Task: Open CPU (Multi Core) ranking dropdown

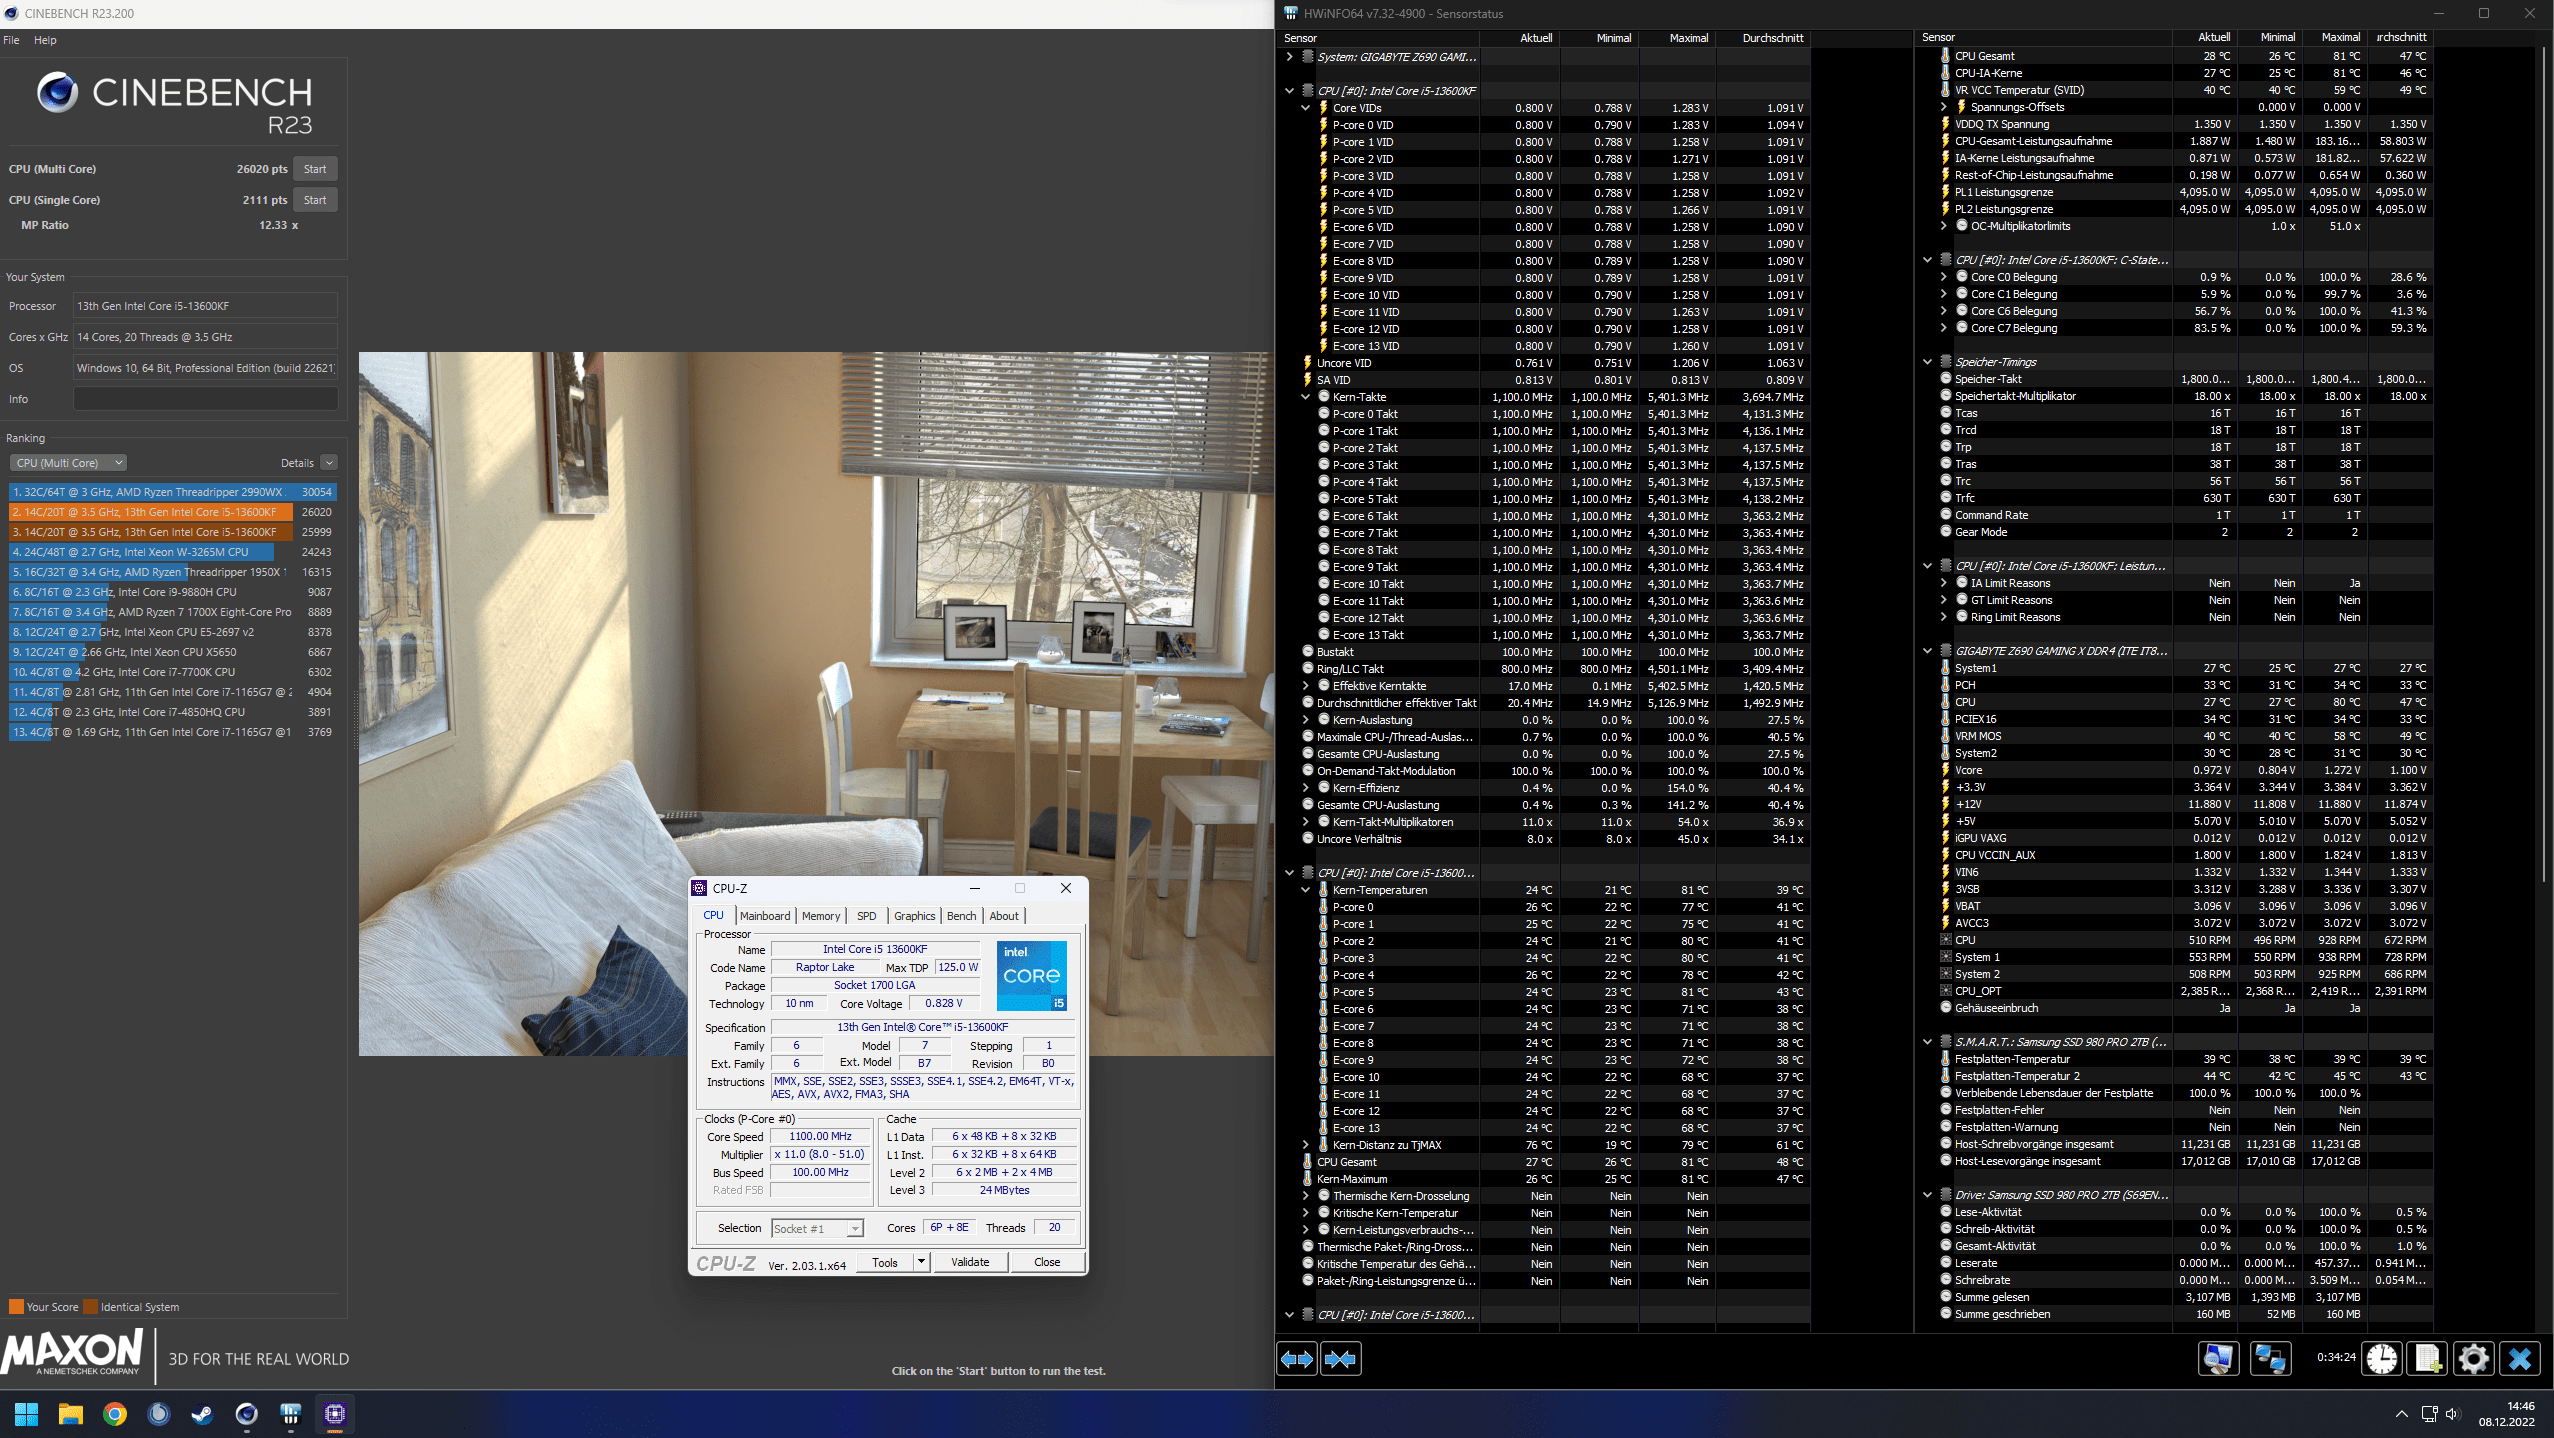Action: [x=68, y=463]
